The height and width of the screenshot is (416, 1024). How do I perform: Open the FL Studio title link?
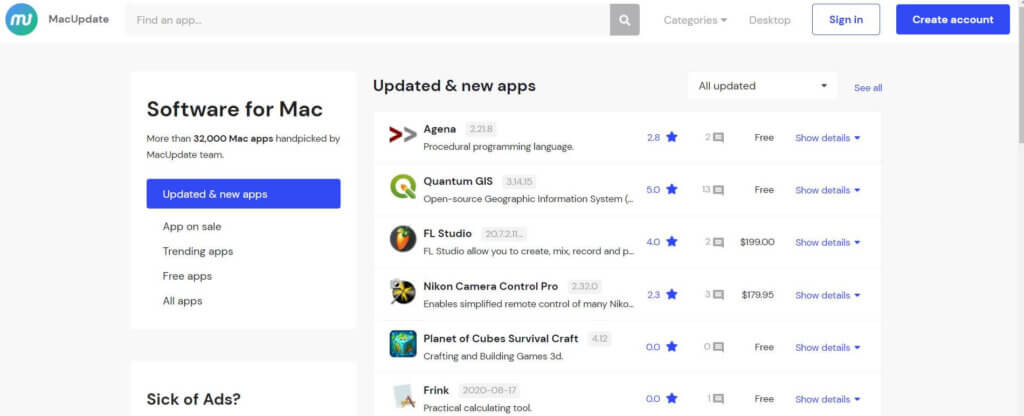pos(447,233)
